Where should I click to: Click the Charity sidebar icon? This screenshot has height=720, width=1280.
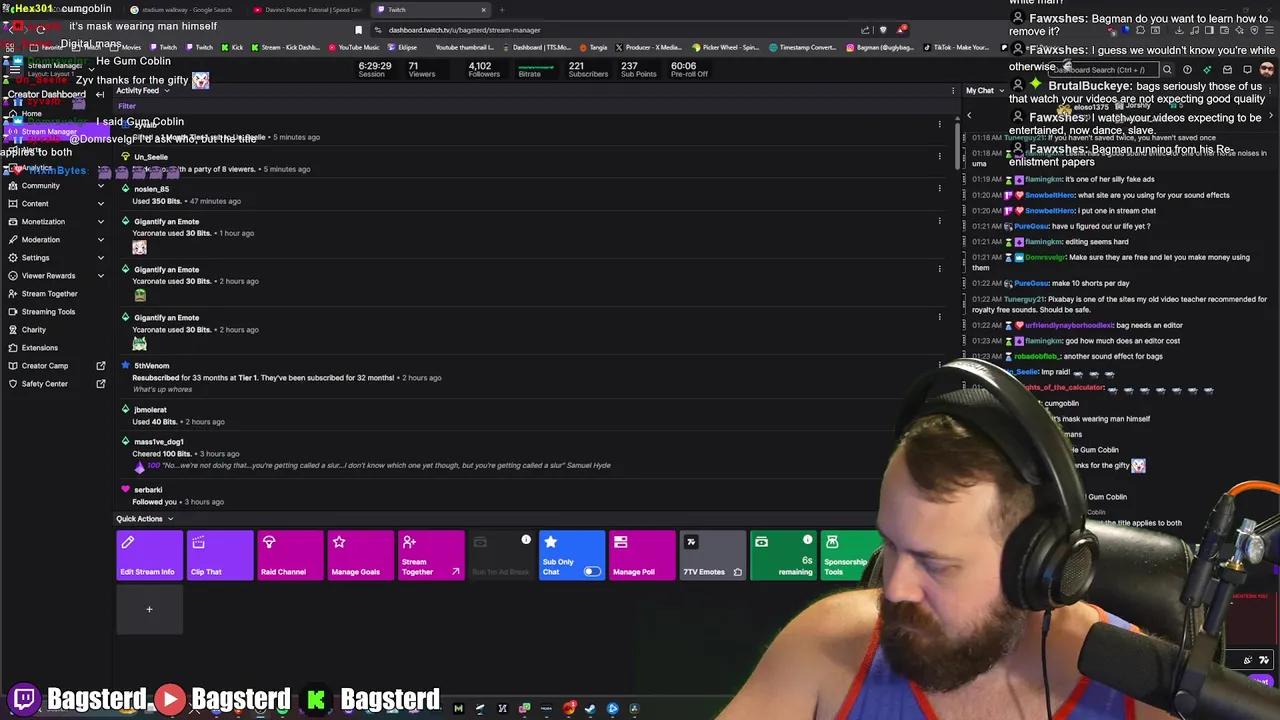coord(12,330)
